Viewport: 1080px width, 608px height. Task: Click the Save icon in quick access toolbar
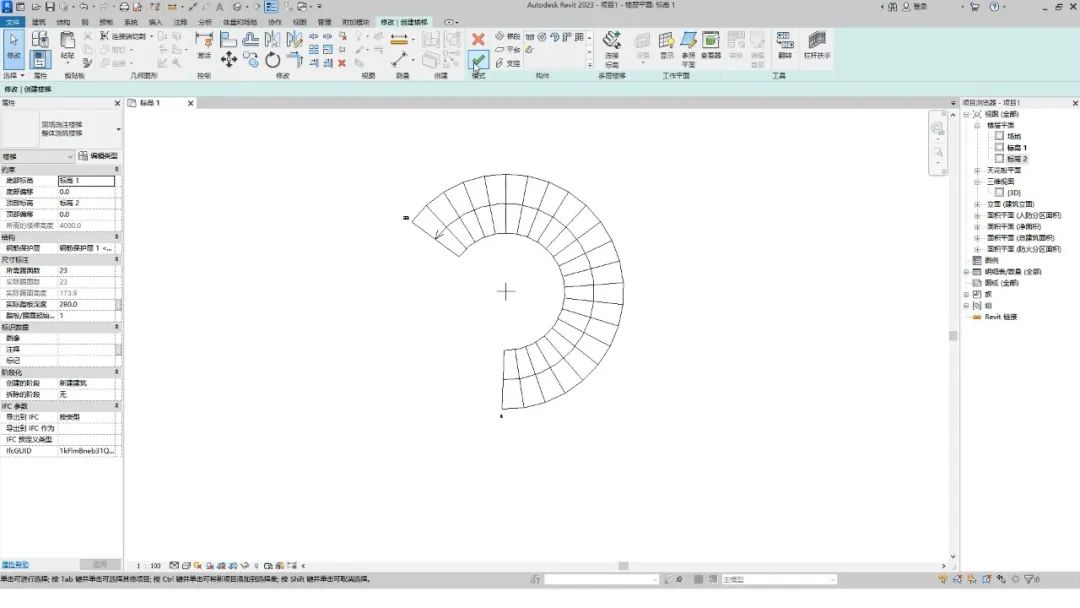click(50, 7)
